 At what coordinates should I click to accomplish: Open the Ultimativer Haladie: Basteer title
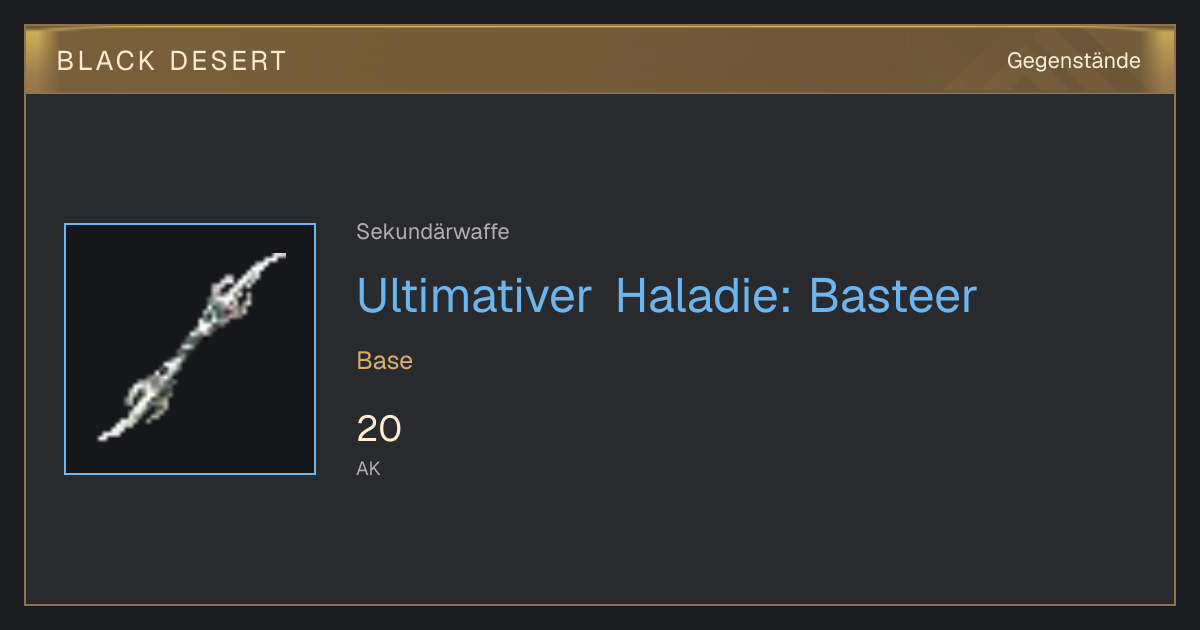point(666,295)
